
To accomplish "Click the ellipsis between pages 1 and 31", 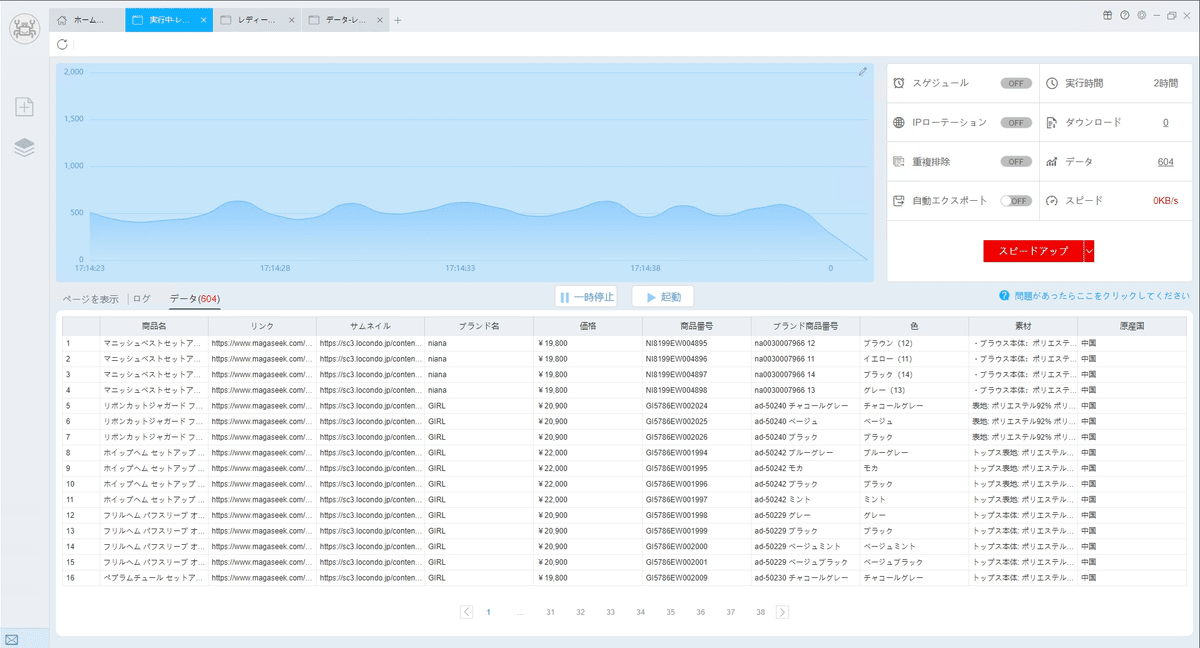I will coord(520,612).
